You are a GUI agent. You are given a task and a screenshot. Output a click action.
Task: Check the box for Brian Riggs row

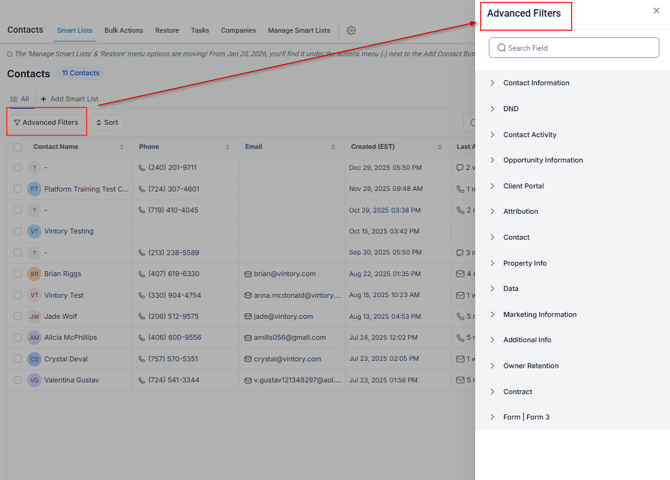coord(17,274)
